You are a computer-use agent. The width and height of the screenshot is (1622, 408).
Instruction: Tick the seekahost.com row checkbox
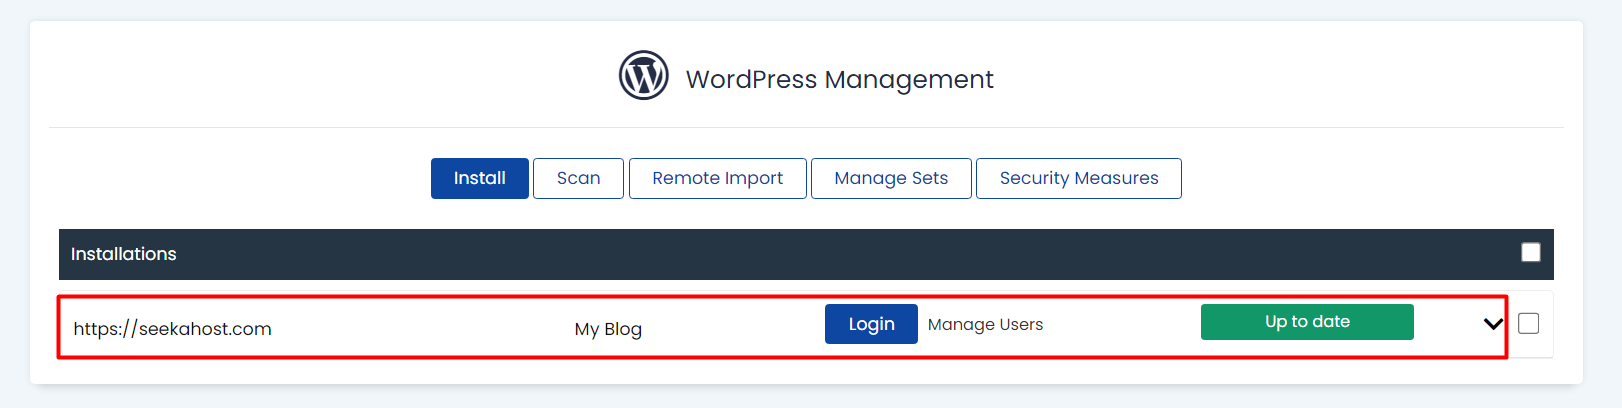[1528, 323]
